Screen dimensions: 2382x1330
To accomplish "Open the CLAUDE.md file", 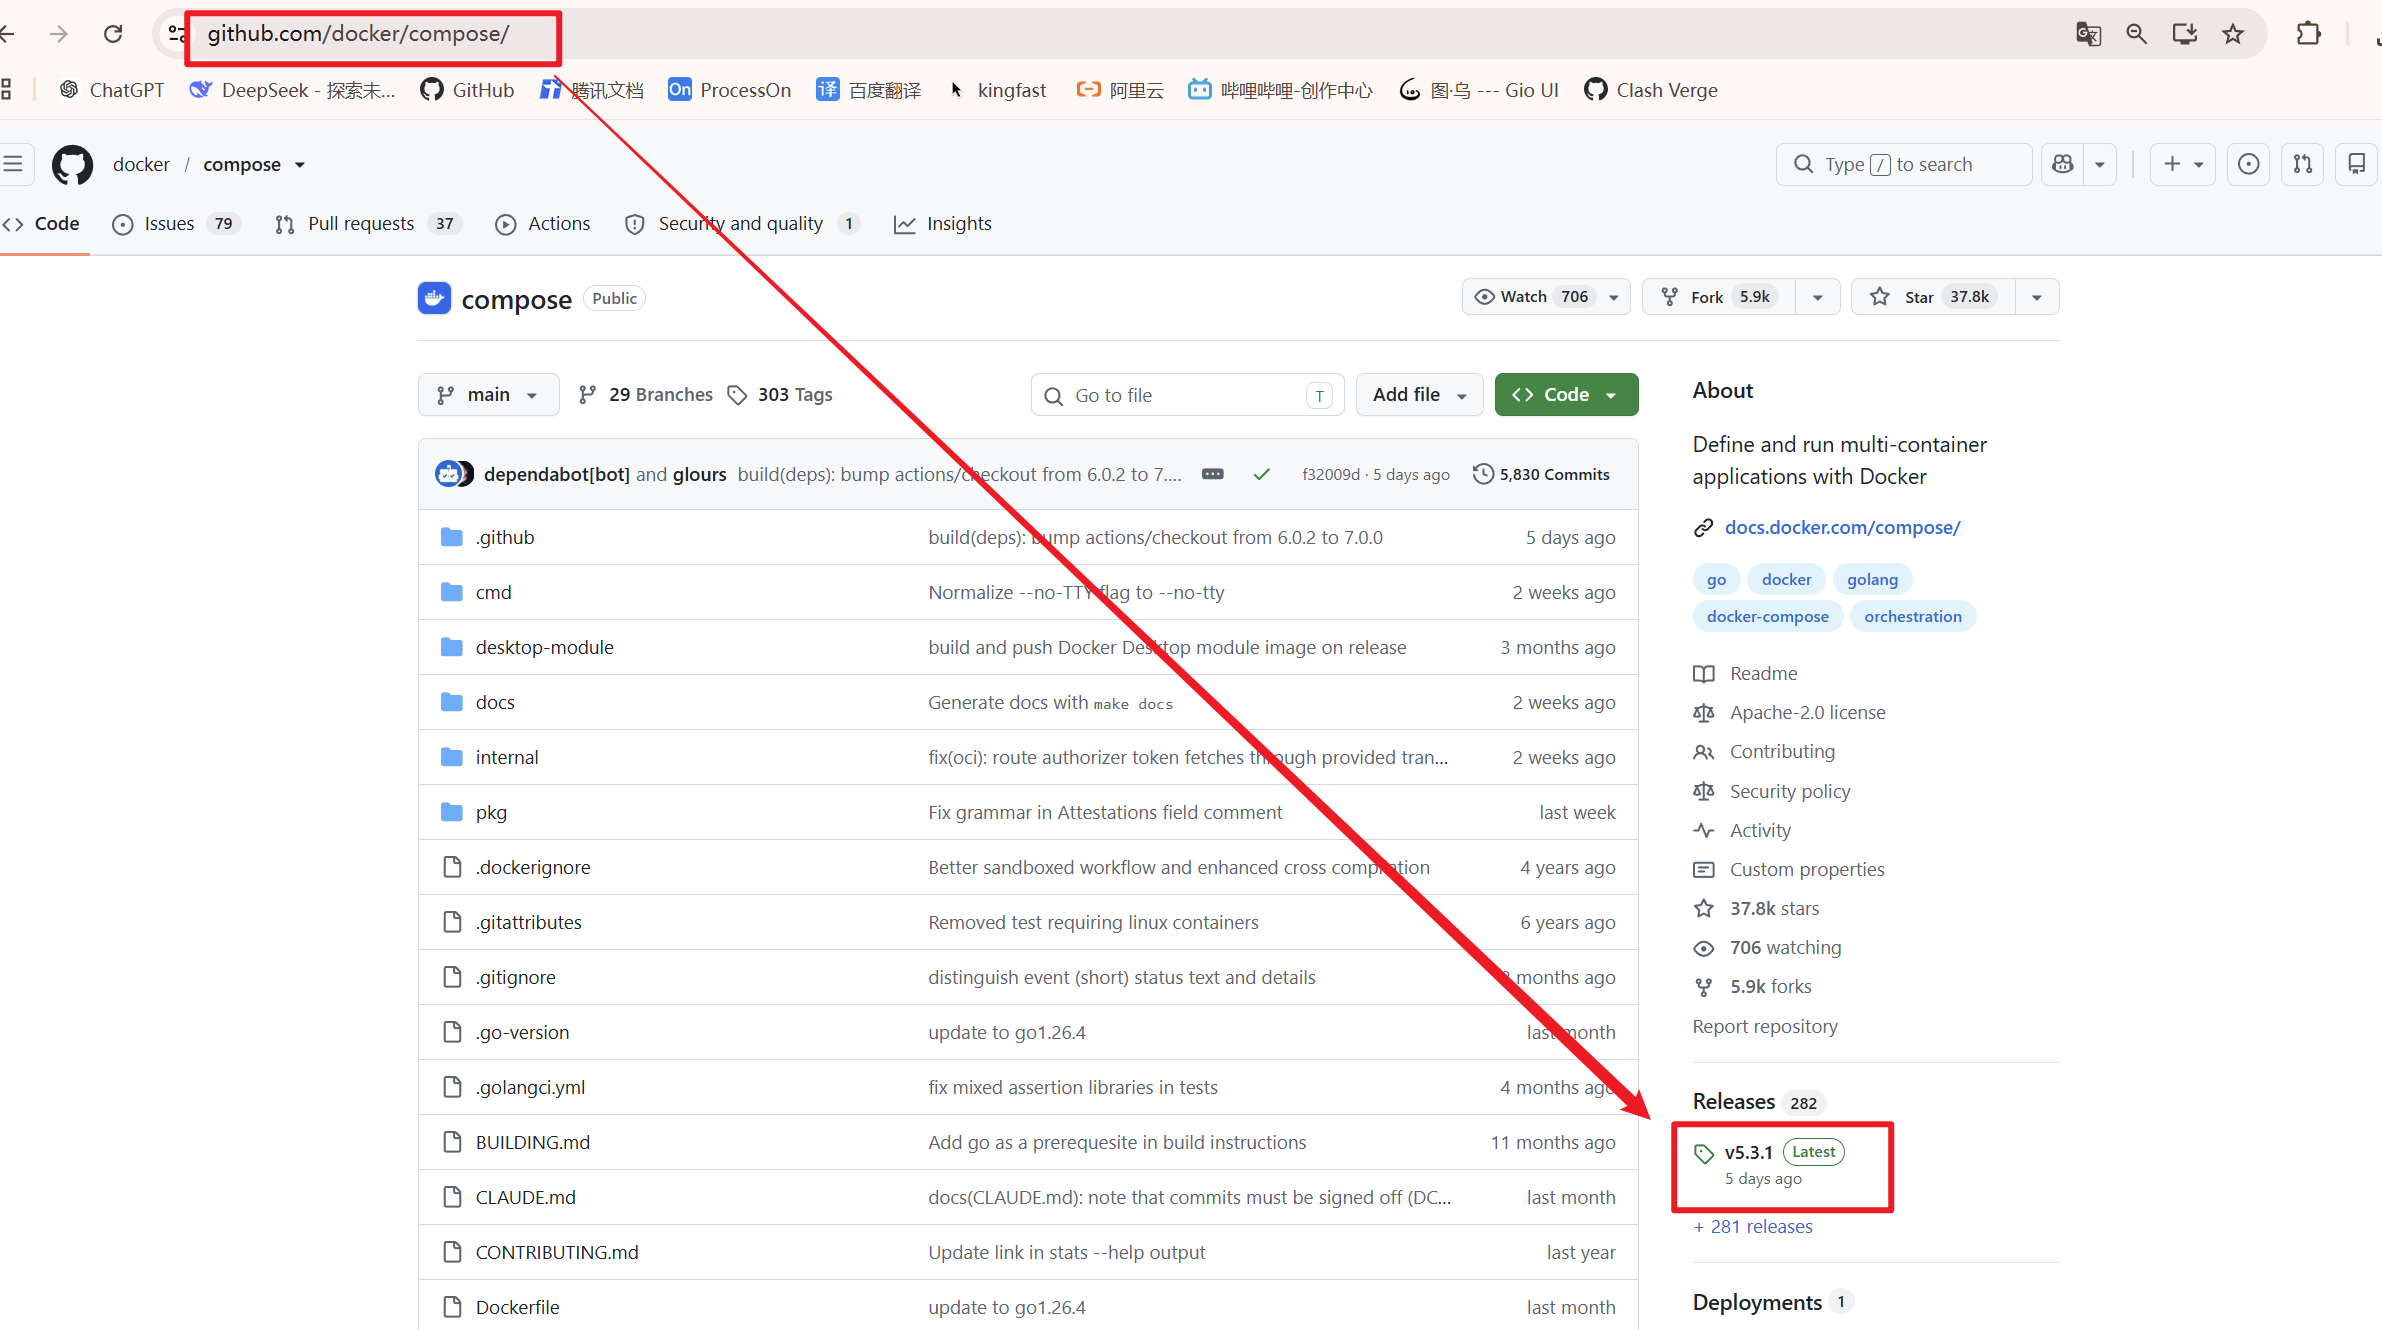I will pyautogui.click(x=525, y=1197).
